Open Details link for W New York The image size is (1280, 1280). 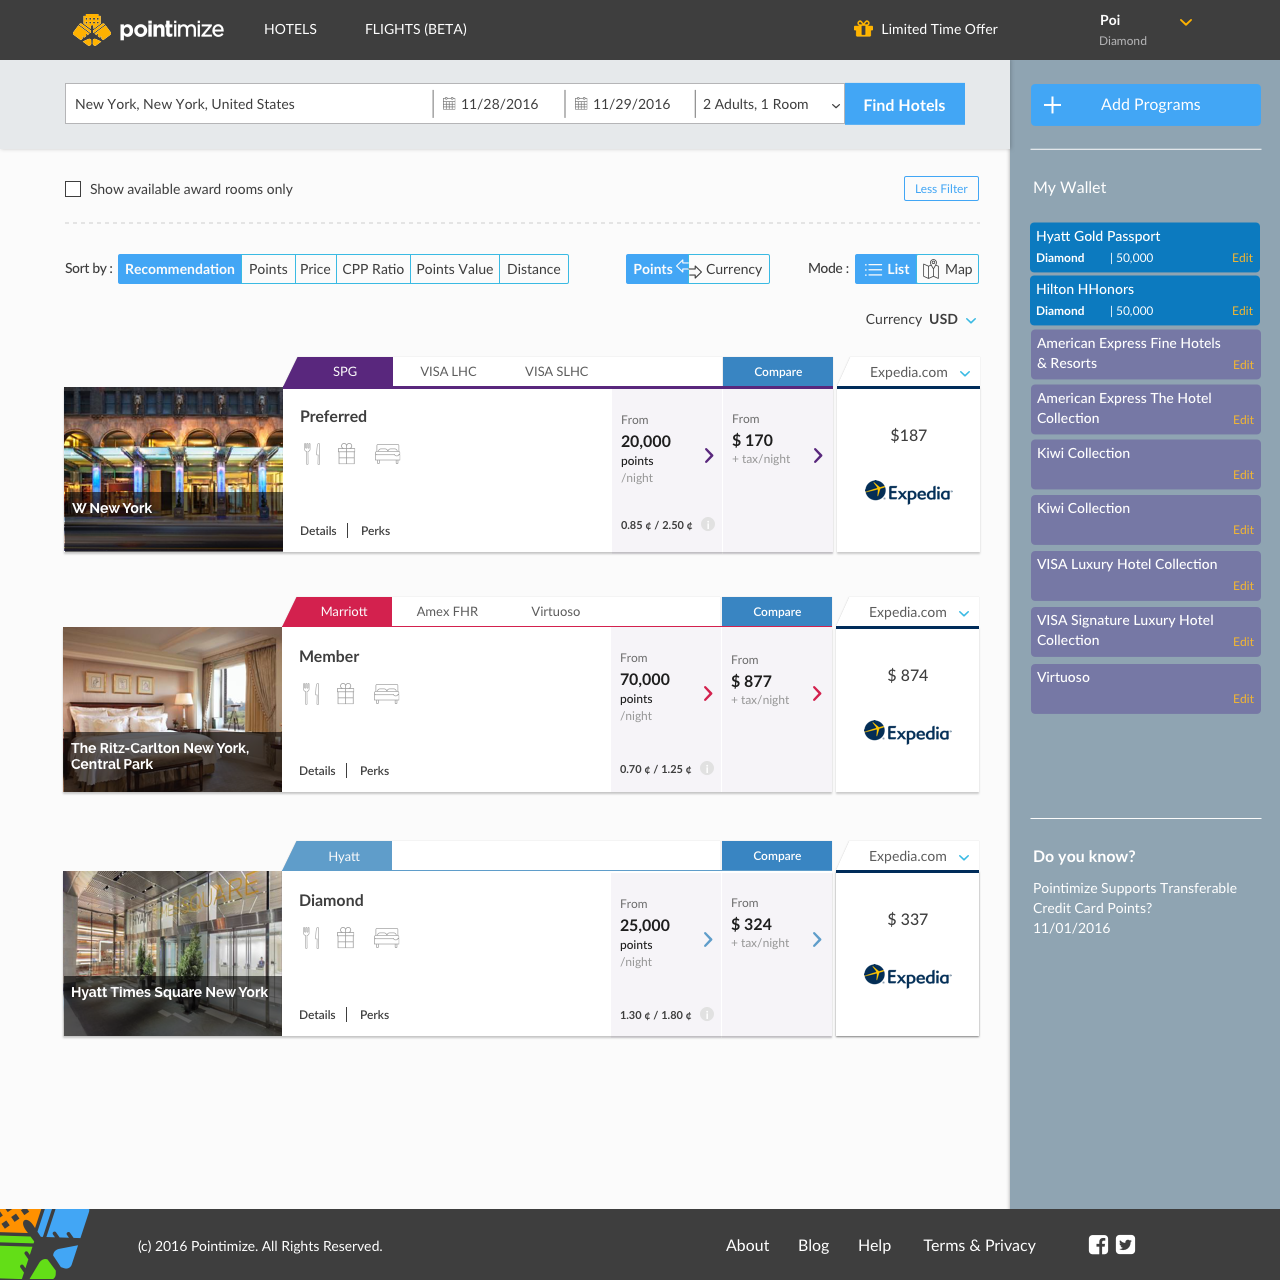pos(318,531)
